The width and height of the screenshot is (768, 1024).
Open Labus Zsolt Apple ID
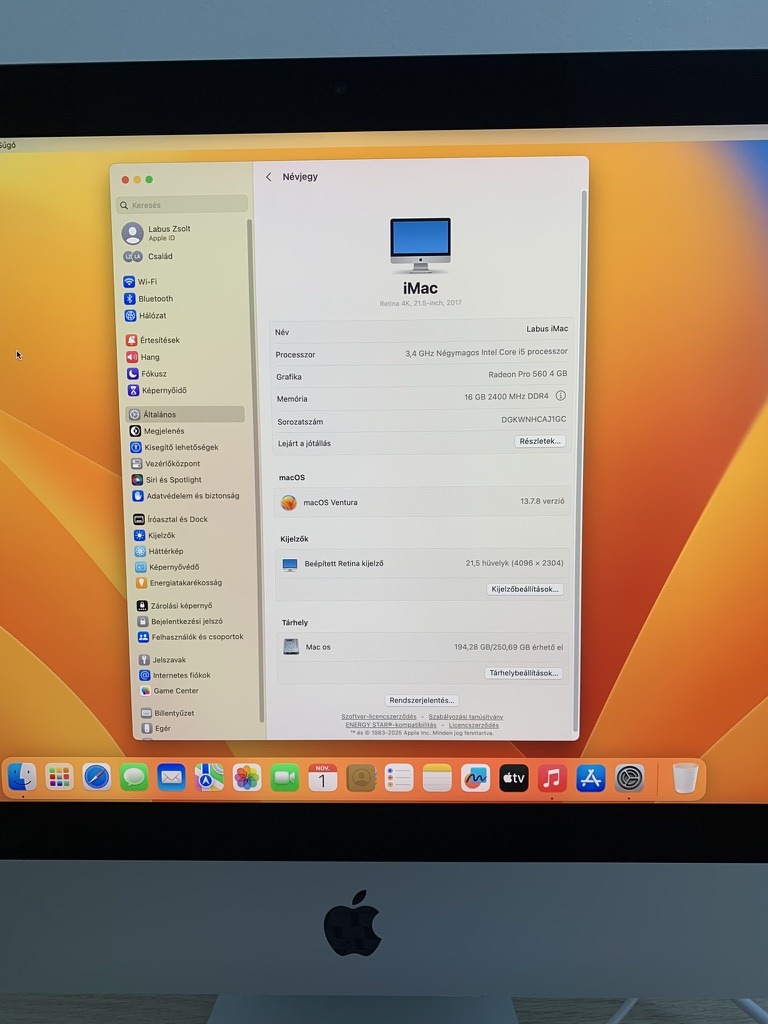click(x=157, y=233)
